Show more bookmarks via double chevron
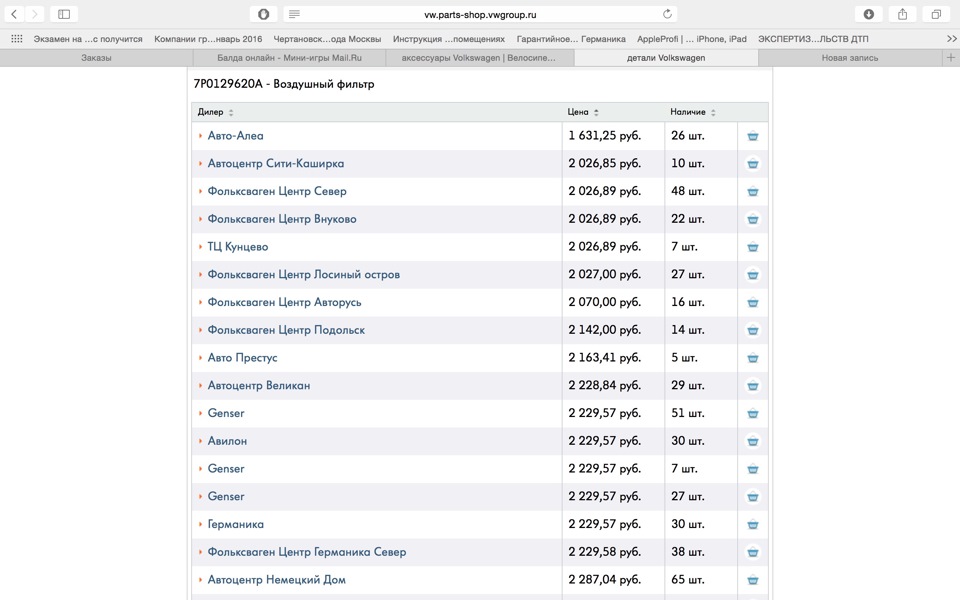The width and height of the screenshot is (960, 600). (951, 39)
